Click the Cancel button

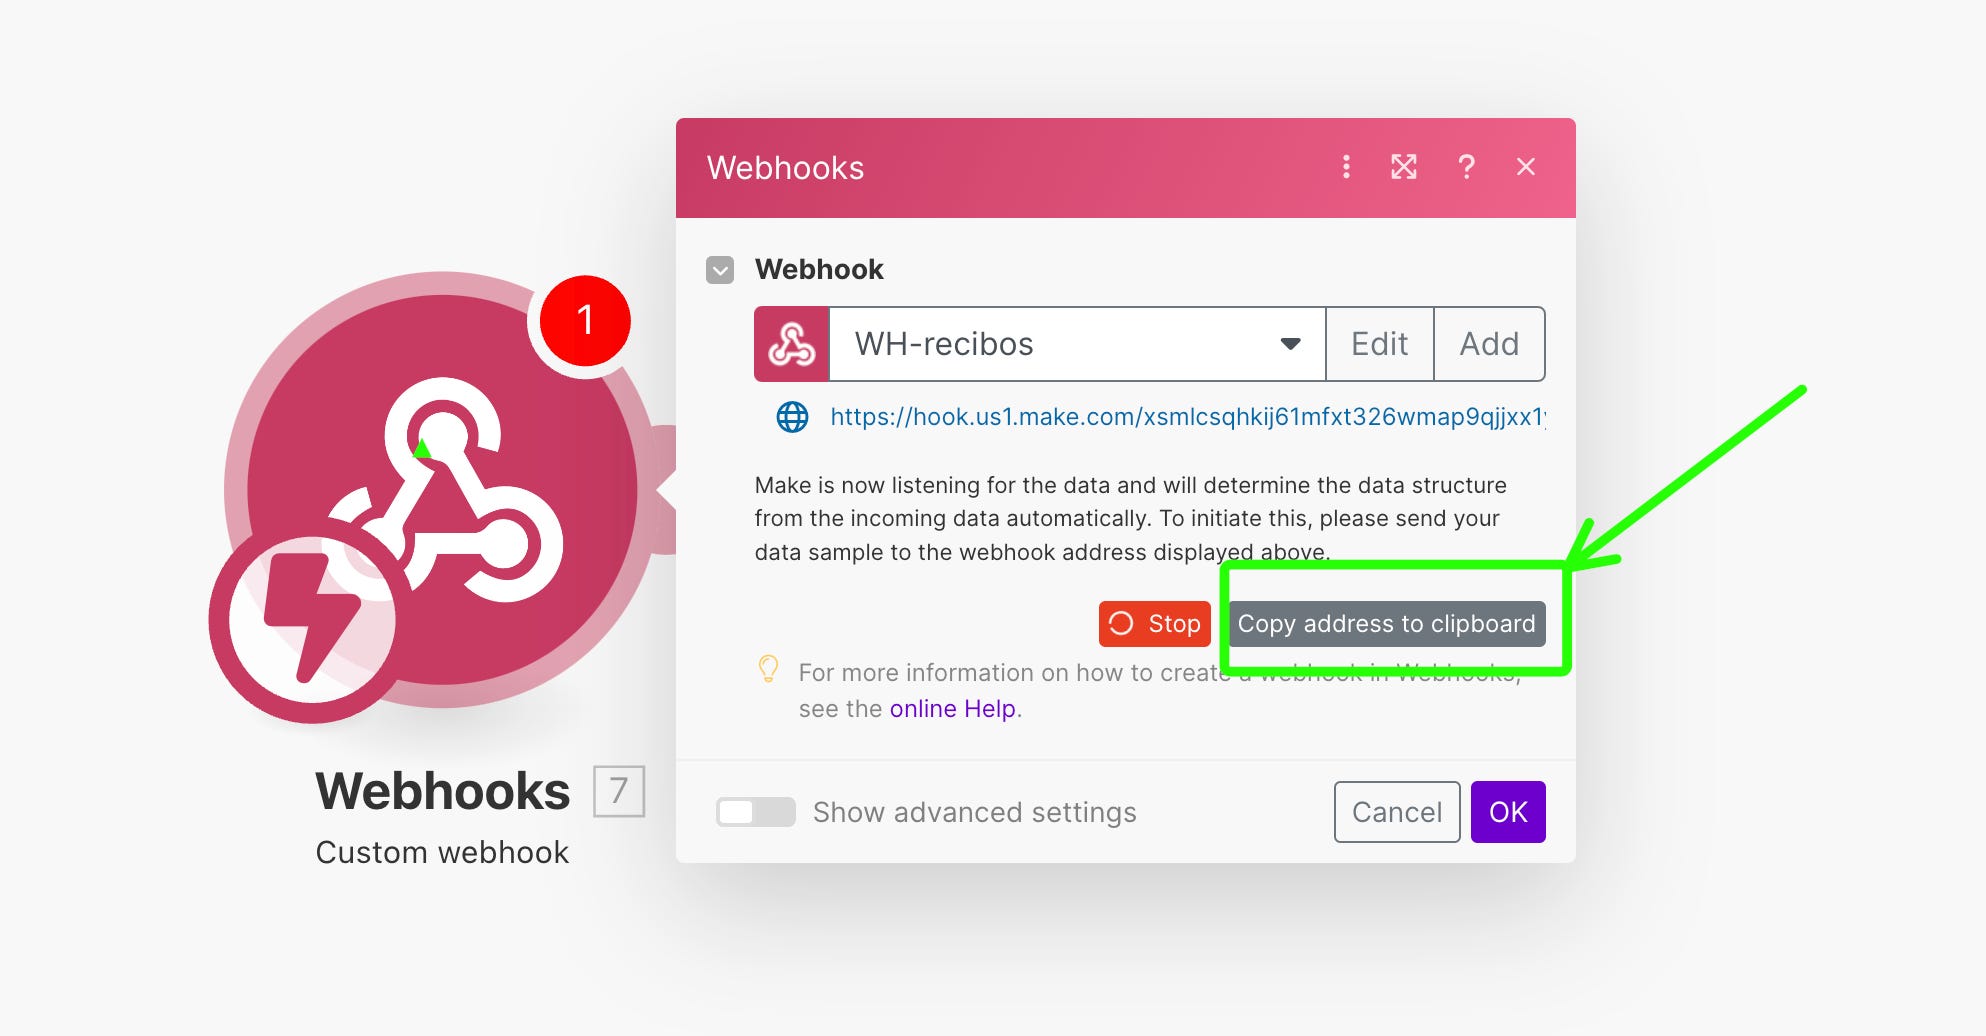click(1397, 812)
